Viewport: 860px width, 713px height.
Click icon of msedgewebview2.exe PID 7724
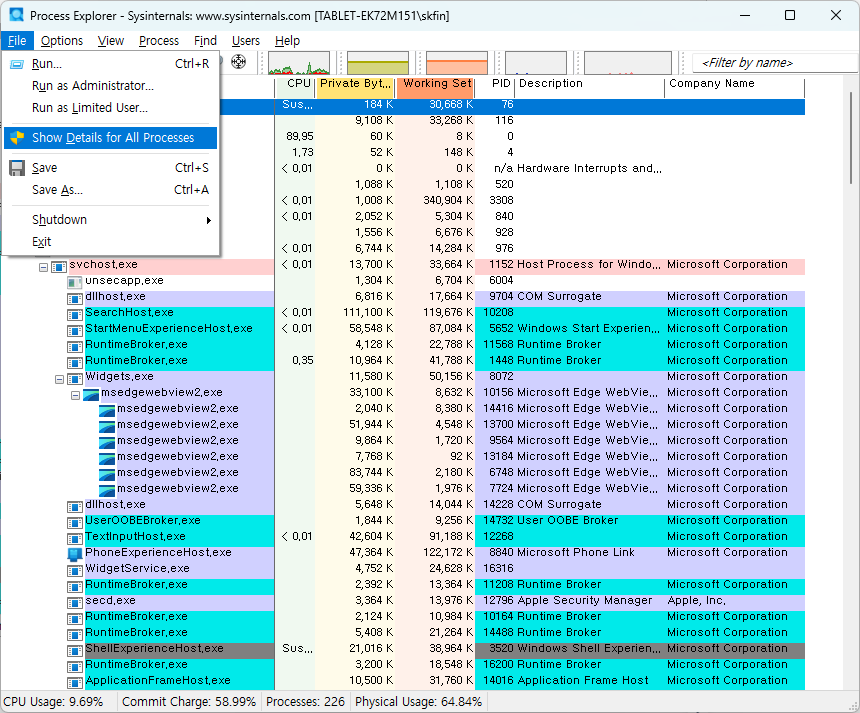(107, 490)
